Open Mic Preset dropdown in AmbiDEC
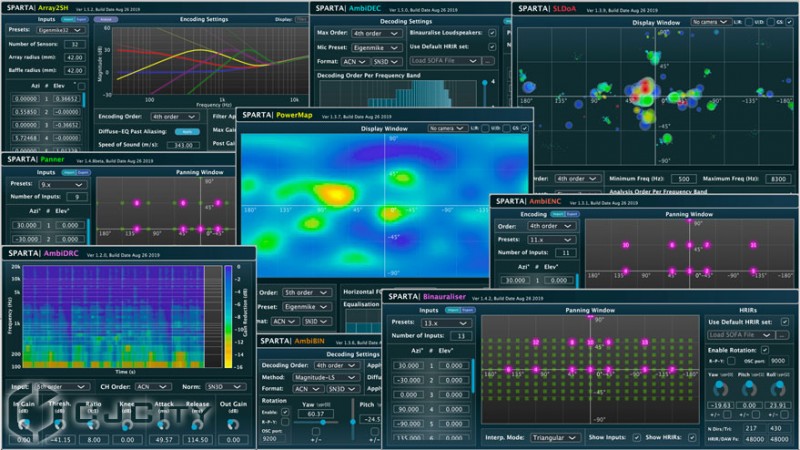 (377, 47)
